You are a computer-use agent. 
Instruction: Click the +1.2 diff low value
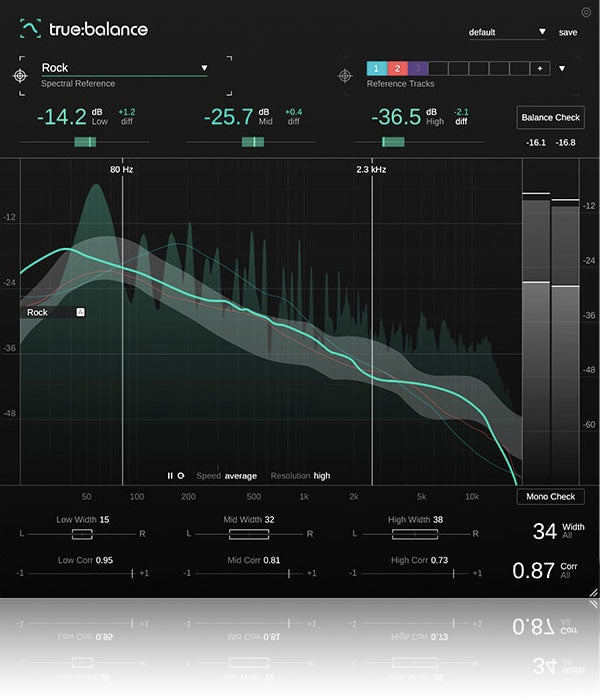click(127, 112)
